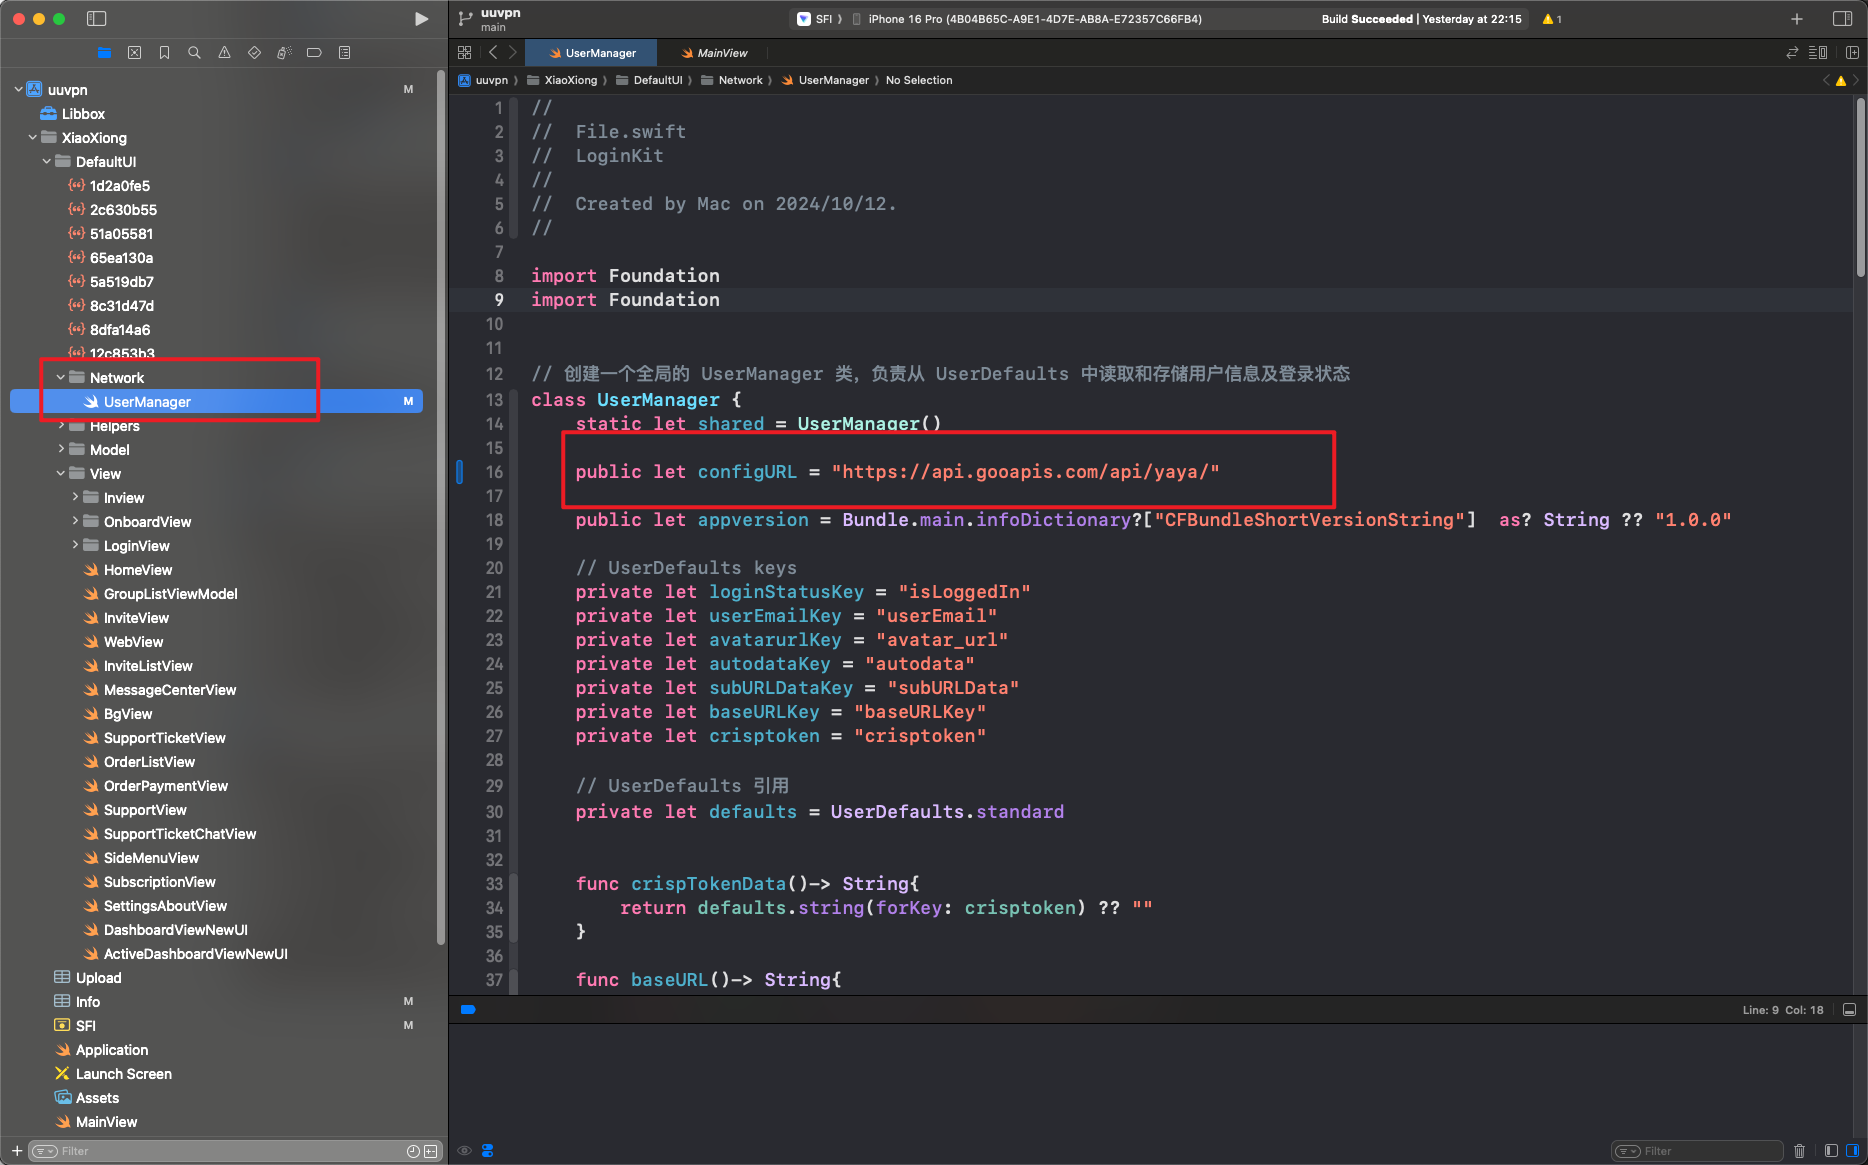Jump to the next issue in jump bar

point(1856,80)
